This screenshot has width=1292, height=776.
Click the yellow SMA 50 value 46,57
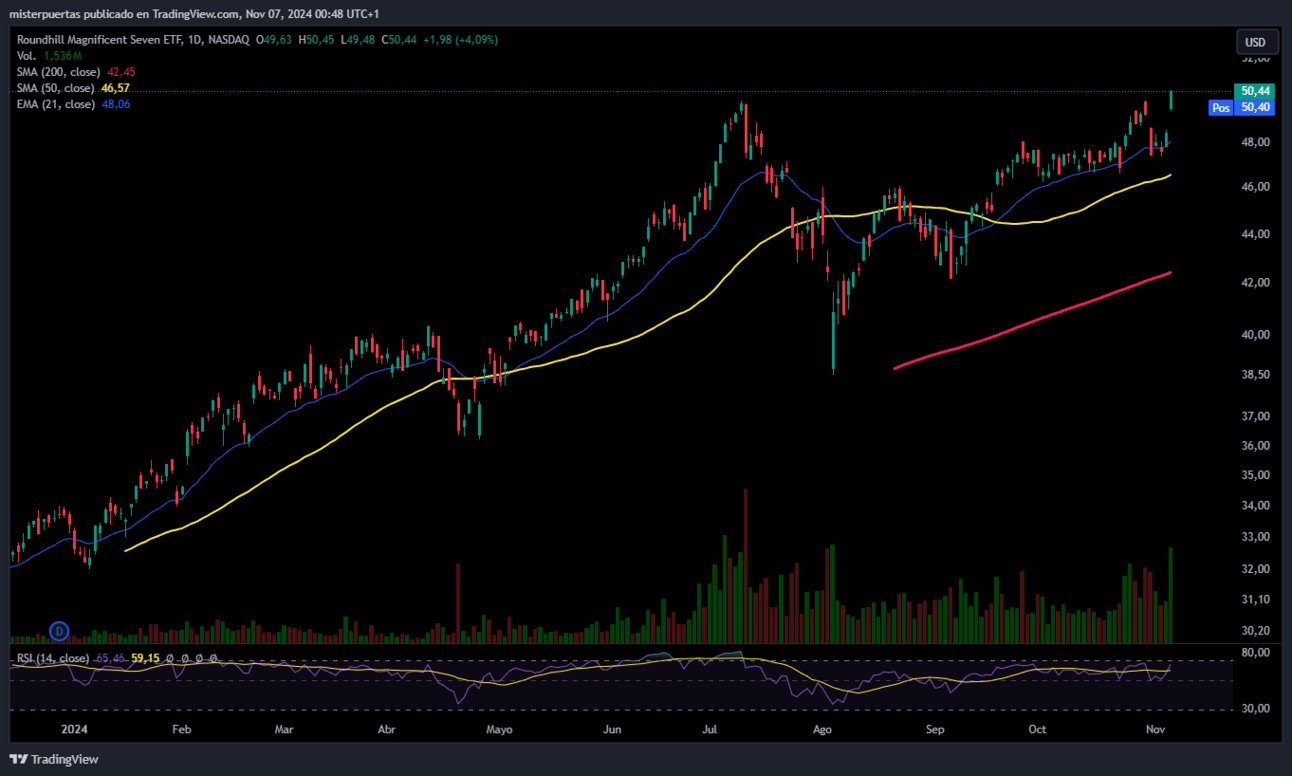[115, 88]
